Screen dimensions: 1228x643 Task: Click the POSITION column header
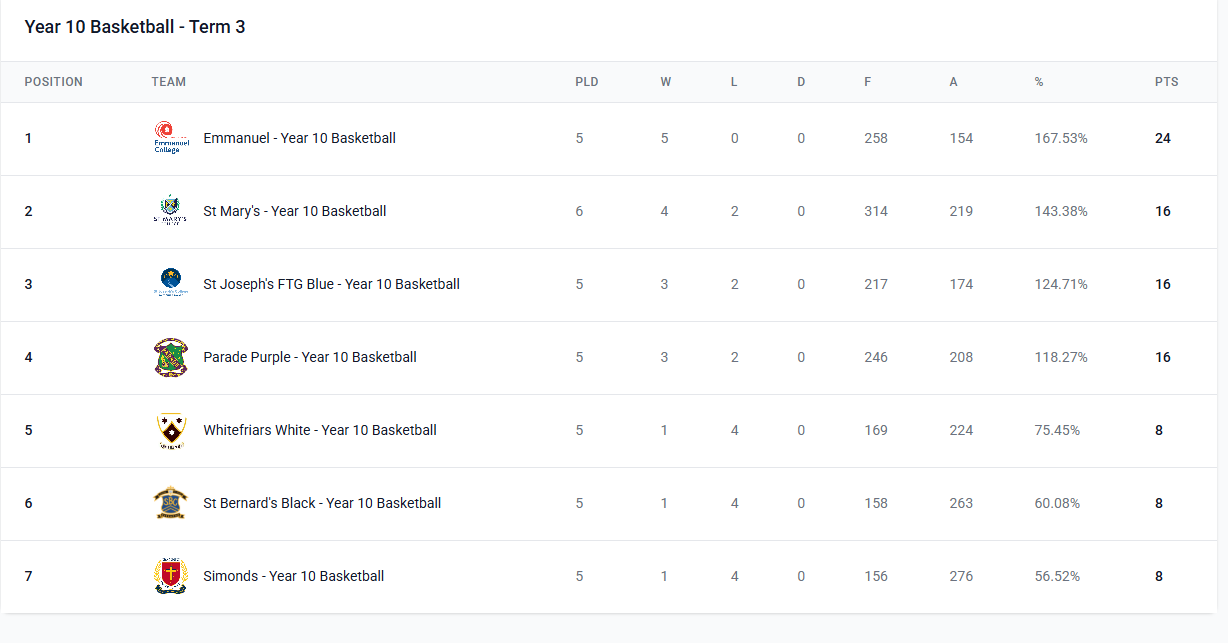pos(53,82)
